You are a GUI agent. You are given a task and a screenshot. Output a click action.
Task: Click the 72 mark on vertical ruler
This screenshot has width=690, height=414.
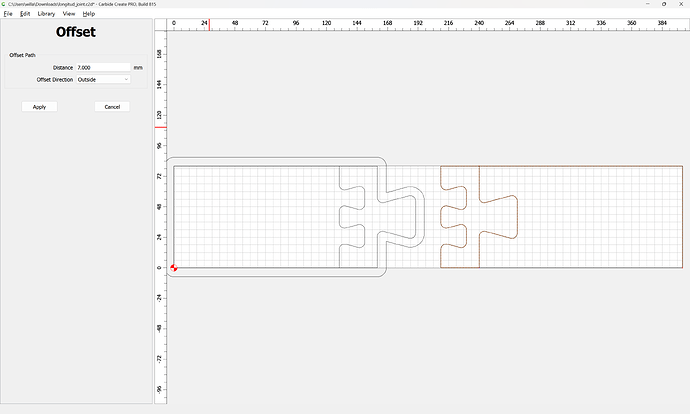tap(159, 176)
